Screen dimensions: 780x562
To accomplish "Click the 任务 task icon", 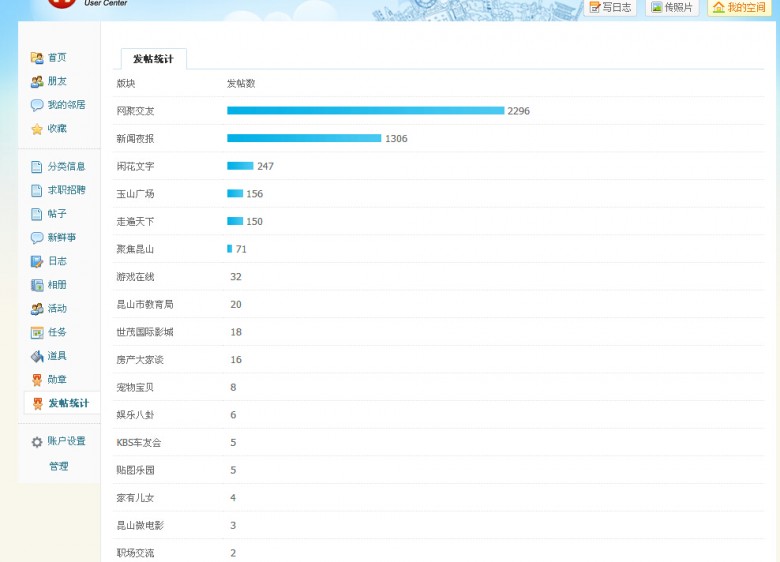I will pos(37,333).
